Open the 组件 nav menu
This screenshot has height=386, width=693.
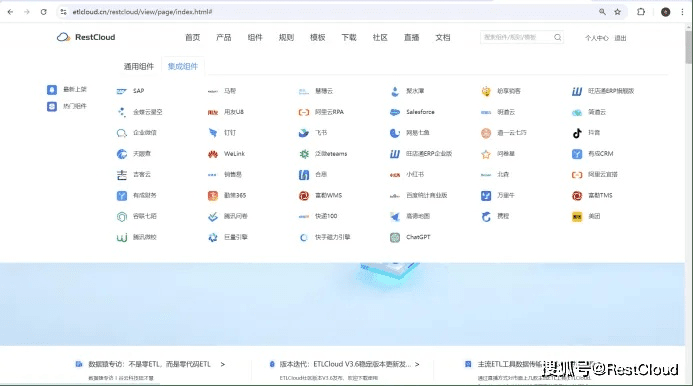tap(255, 38)
